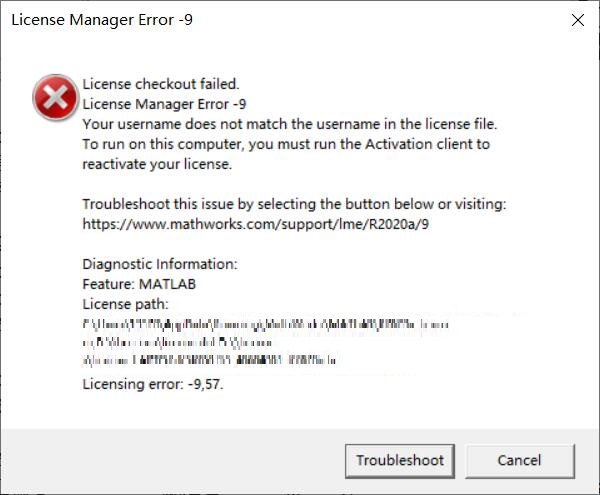600x495 pixels.
Task: Click the "To run on this computer" line
Action: coord(285,144)
